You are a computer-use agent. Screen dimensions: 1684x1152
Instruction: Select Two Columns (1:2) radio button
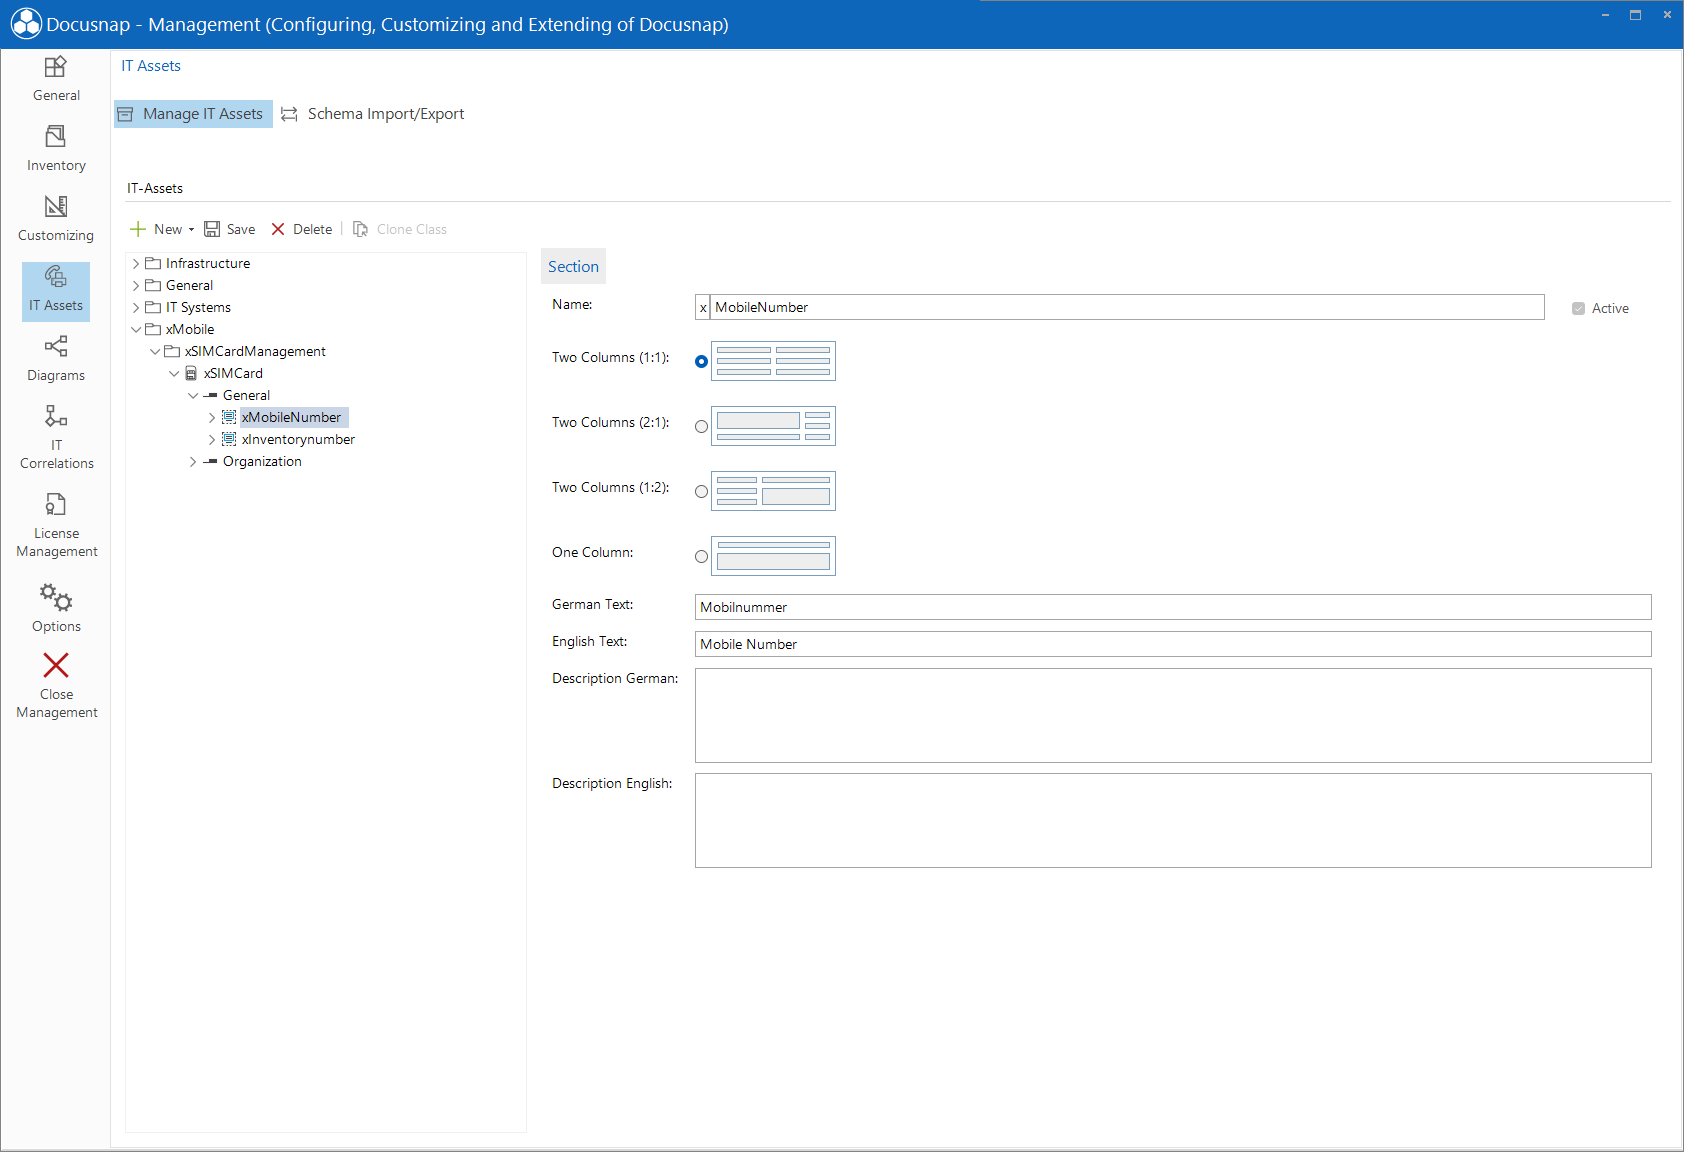[701, 492]
